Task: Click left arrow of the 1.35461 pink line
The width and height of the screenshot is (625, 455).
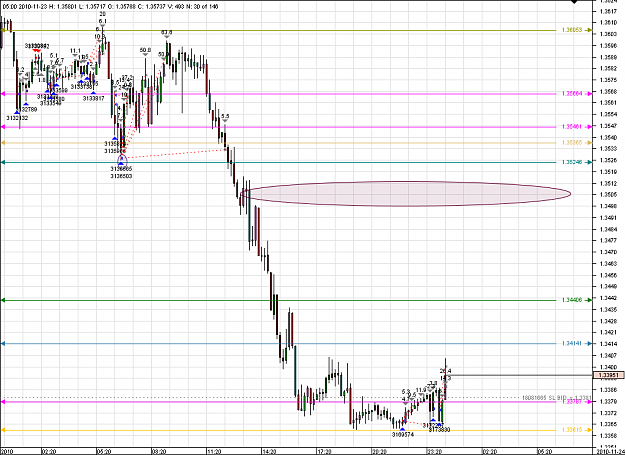Action: tap(3, 127)
